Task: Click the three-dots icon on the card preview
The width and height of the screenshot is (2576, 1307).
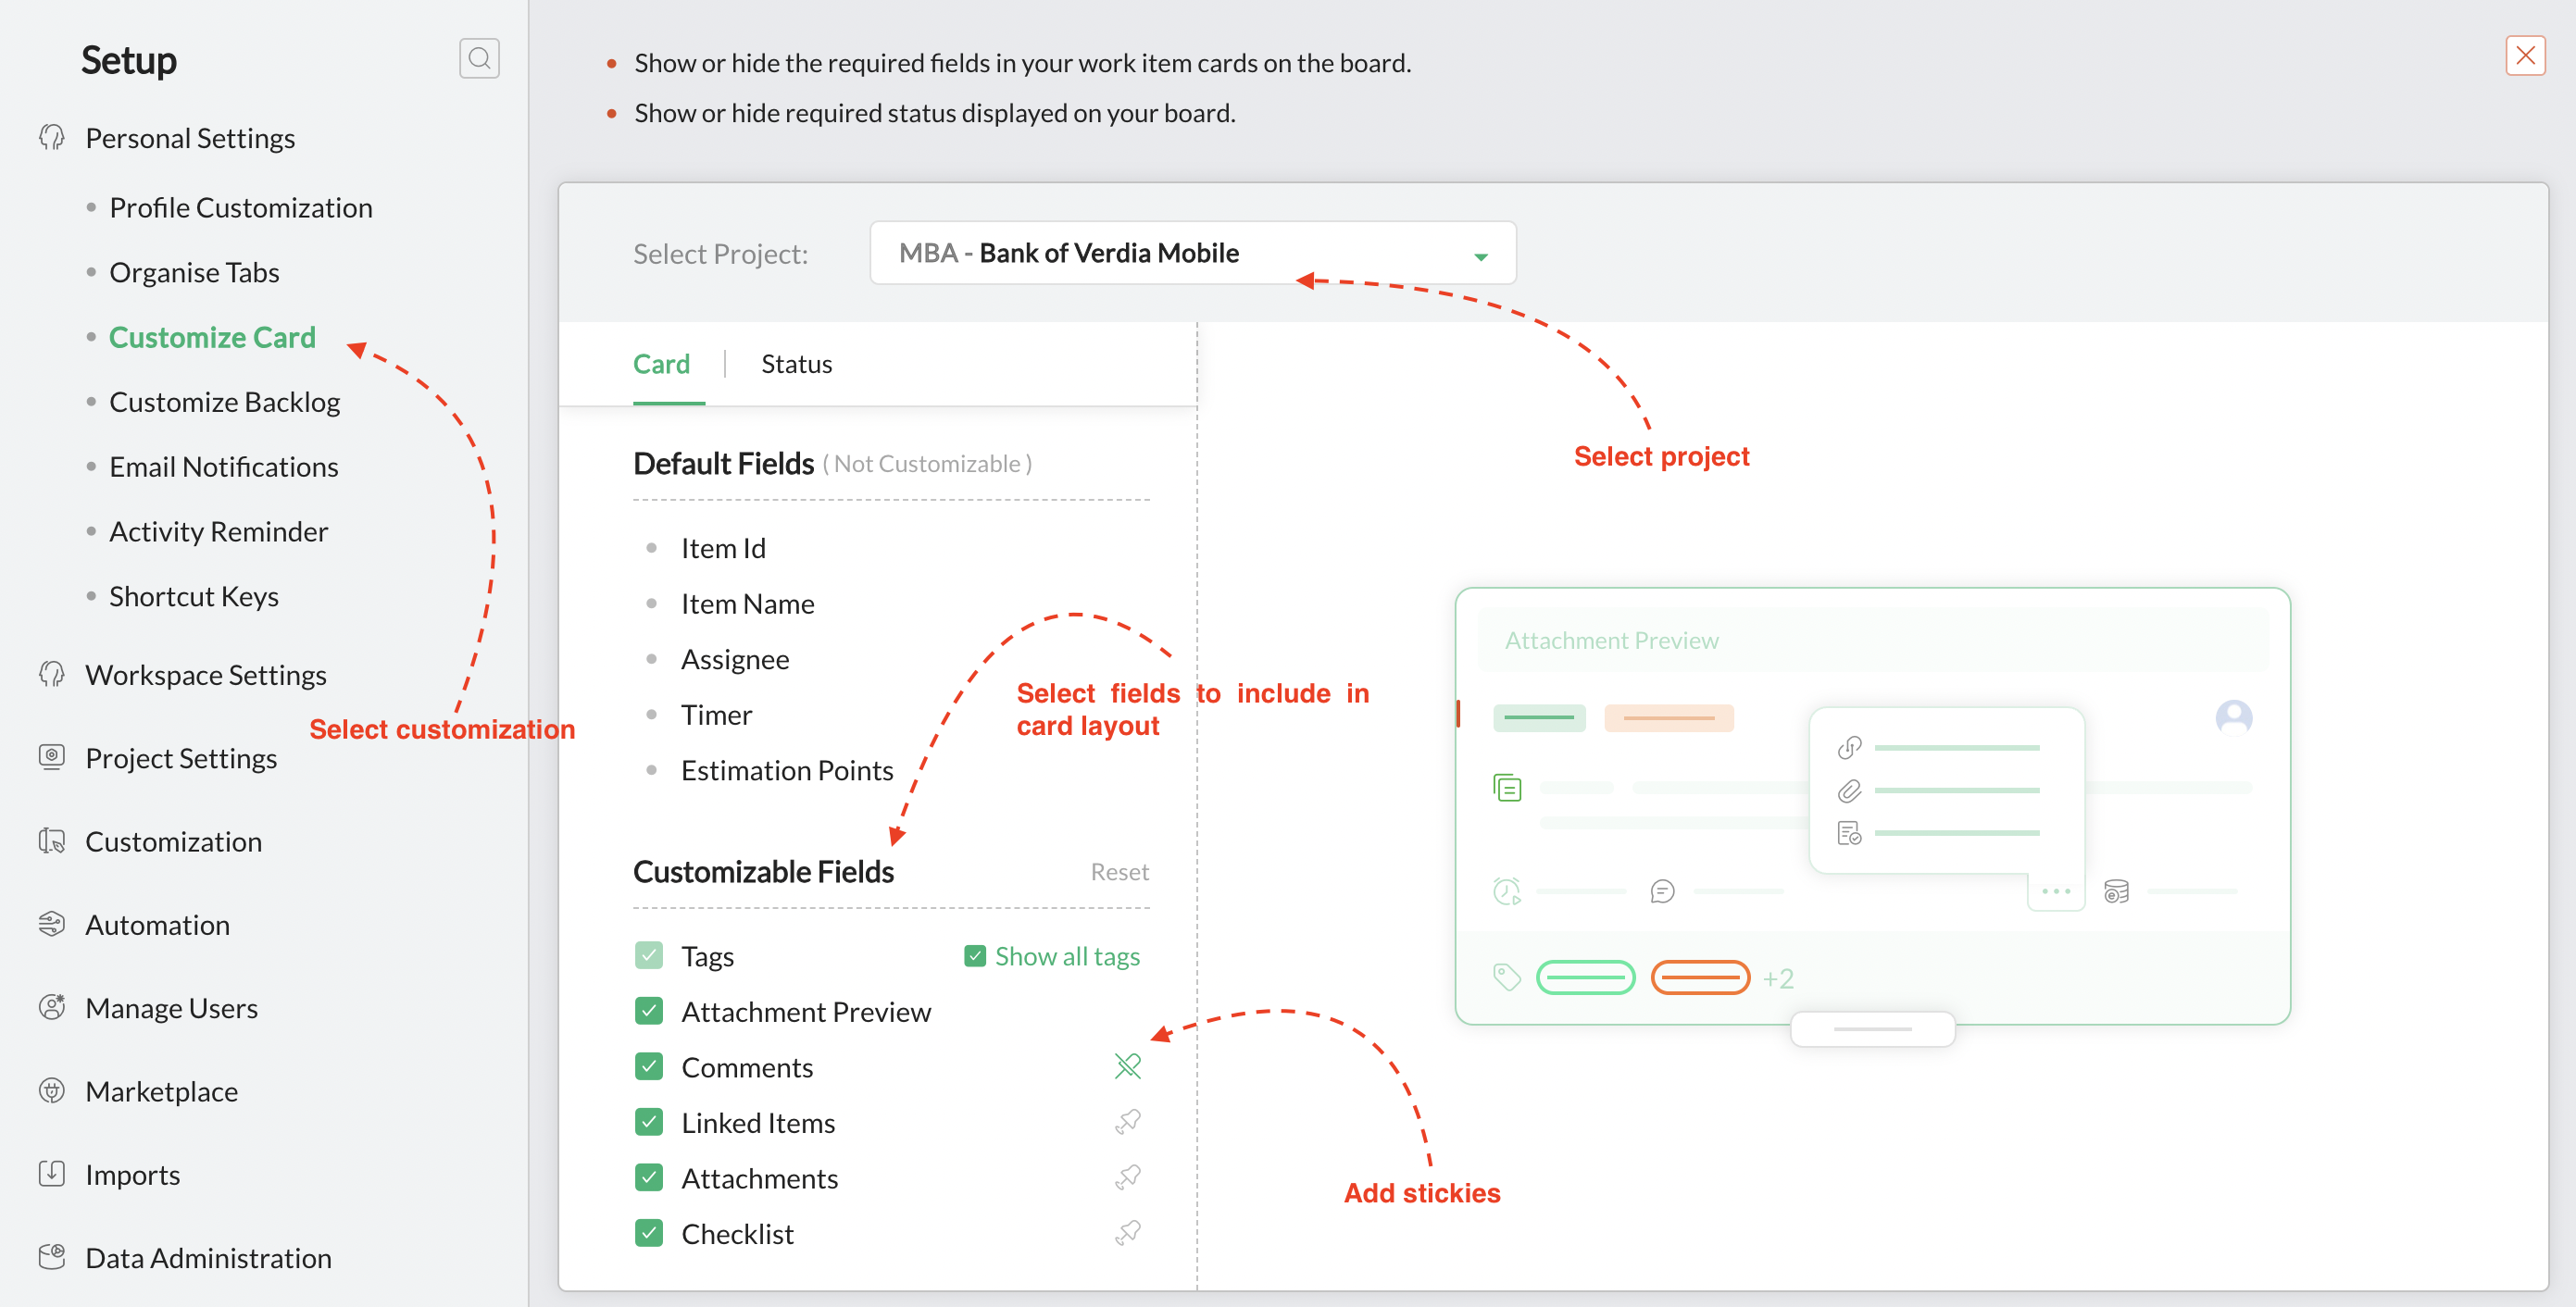Action: tap(2055, 890)
